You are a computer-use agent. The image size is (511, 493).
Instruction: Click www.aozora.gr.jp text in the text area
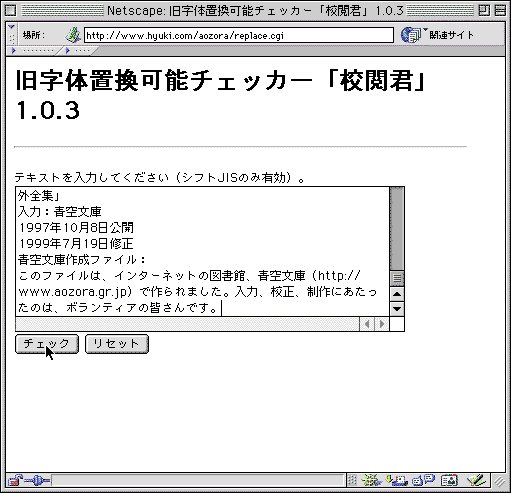pos(73,292)
